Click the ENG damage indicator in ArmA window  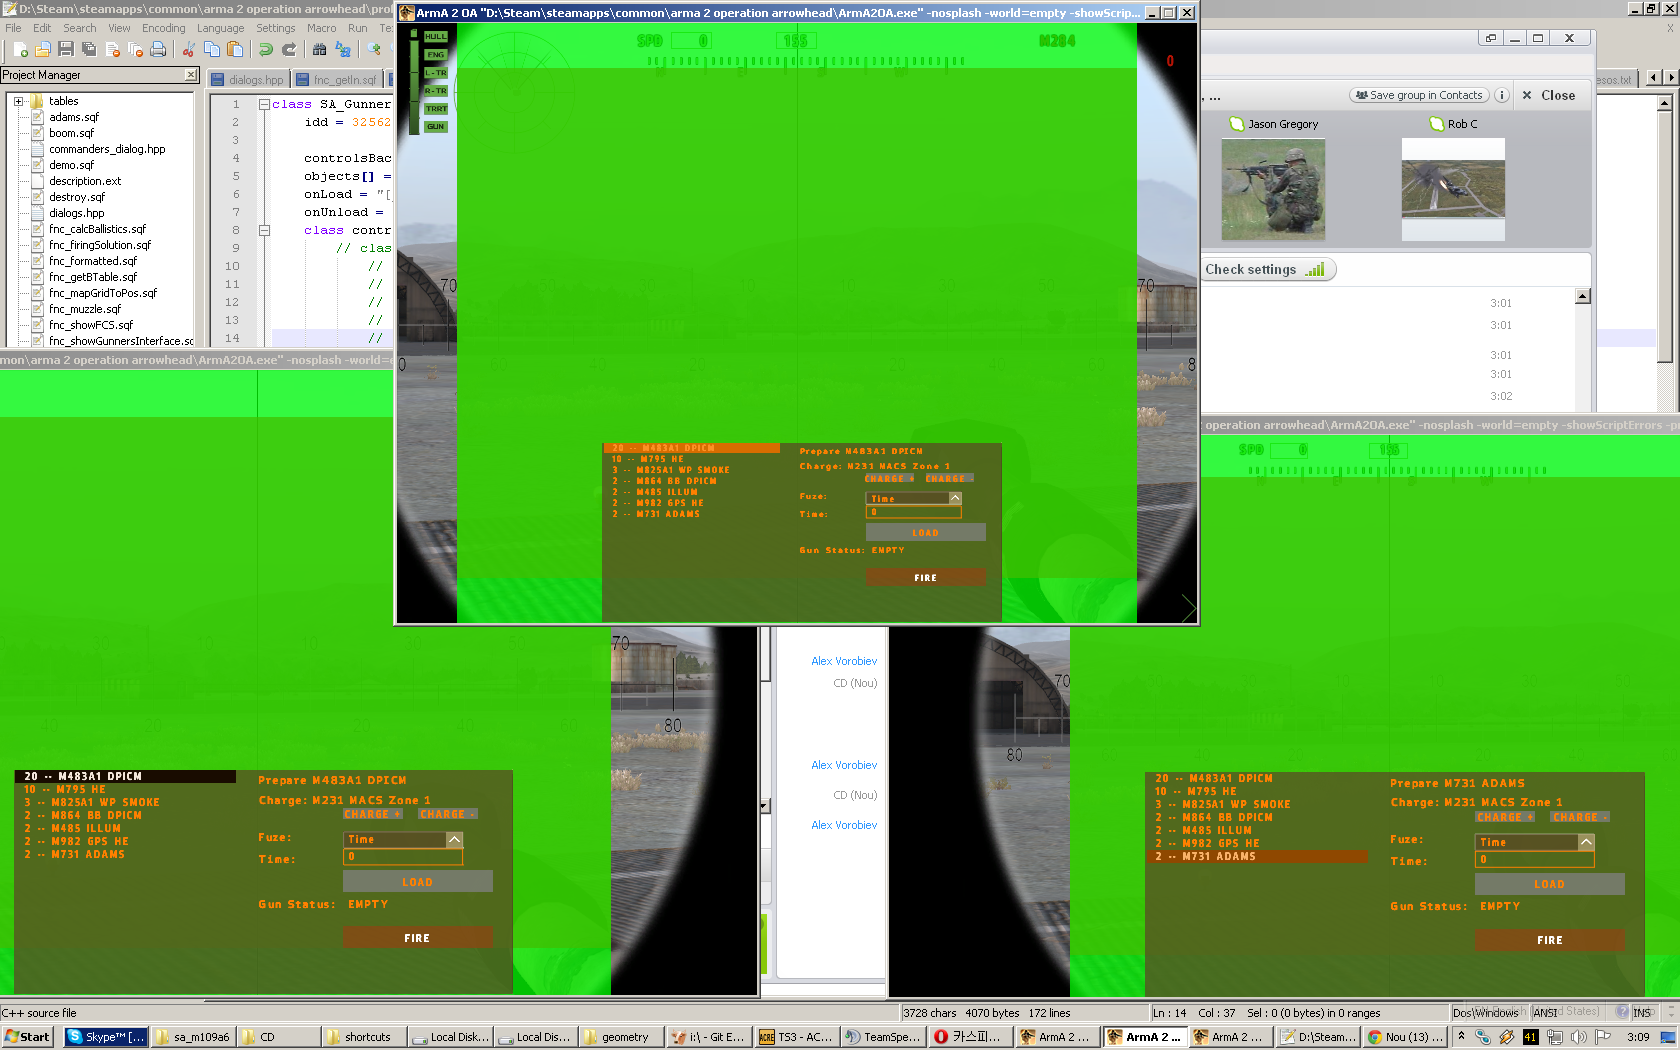coord(436,55)
